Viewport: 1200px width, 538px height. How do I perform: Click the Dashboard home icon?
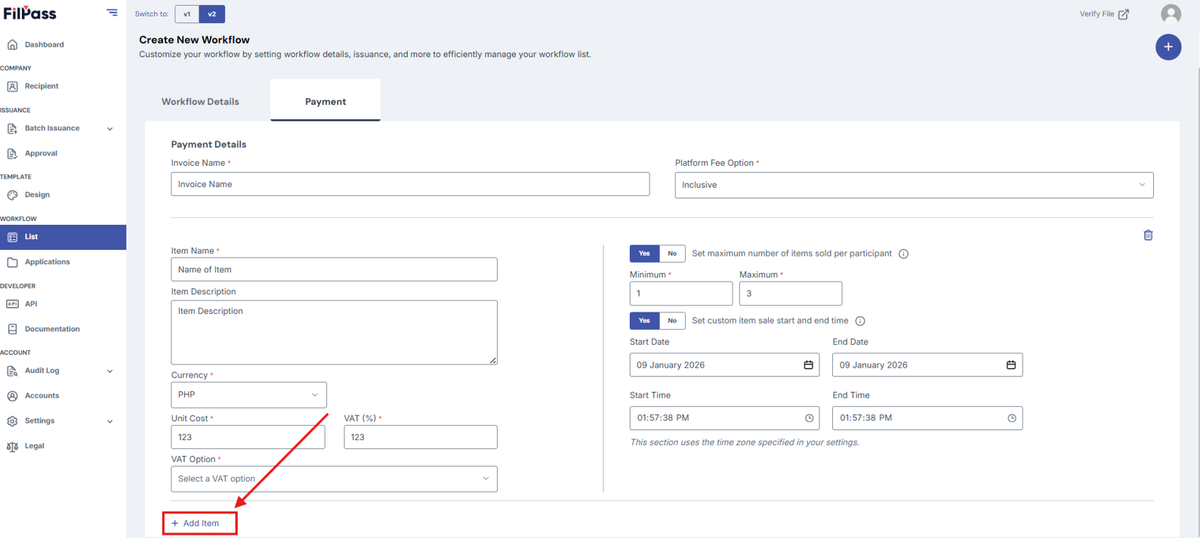pos(12,45)
